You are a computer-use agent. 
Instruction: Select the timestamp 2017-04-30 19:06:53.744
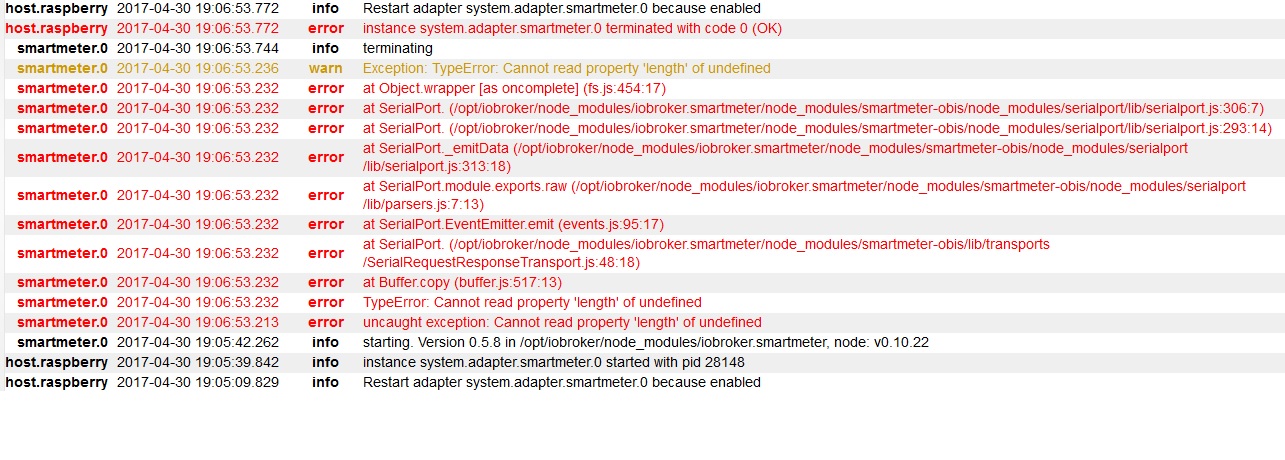pos(198,48)
